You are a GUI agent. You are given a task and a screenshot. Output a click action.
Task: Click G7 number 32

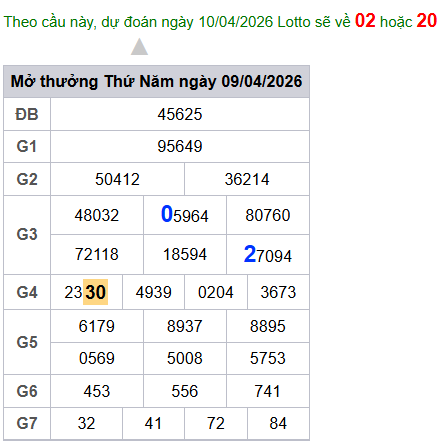point(86,424)
